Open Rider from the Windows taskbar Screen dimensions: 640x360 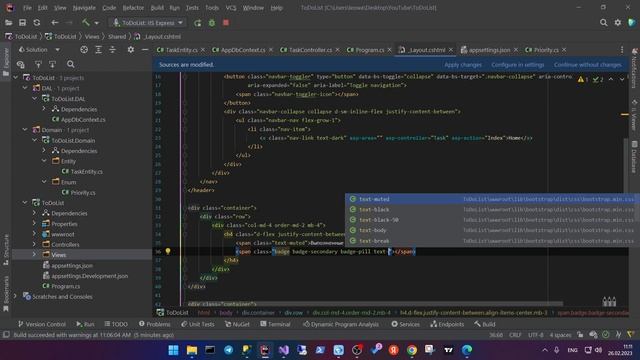tap(265, 350)
